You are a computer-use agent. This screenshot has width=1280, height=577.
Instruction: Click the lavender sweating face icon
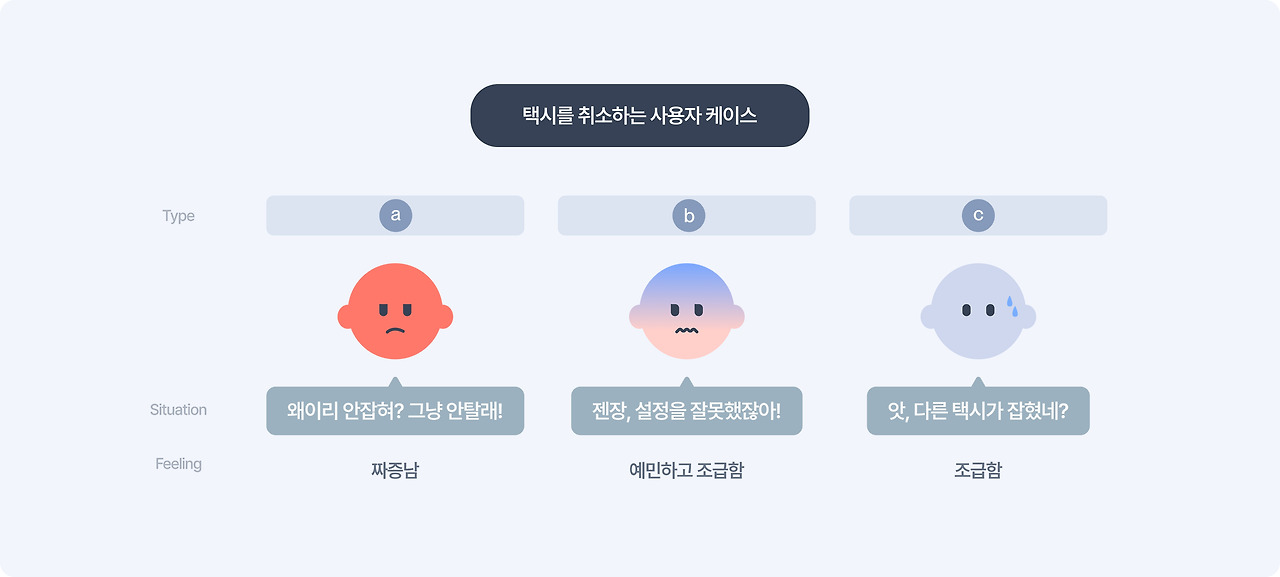[978, 312]
